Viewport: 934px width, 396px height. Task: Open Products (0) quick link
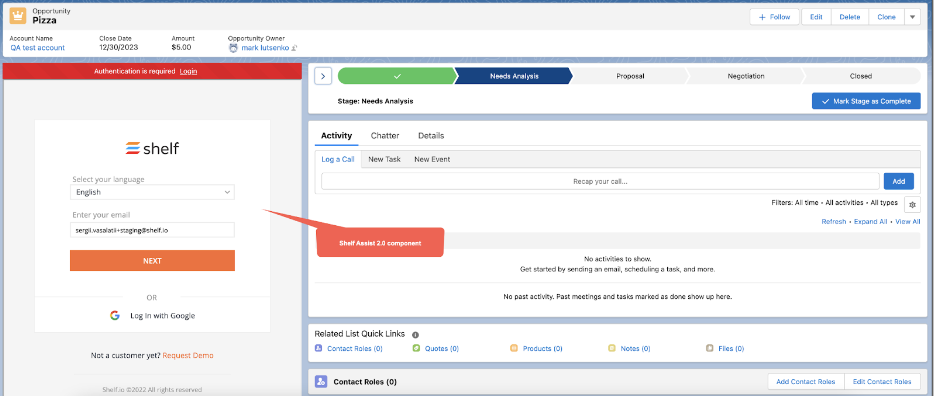click(543, 348)
